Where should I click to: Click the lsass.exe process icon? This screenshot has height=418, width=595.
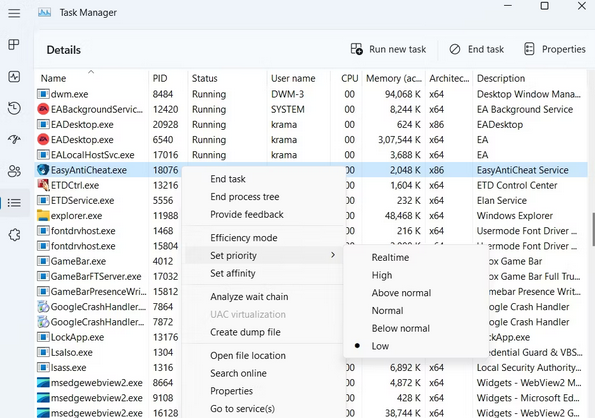(x=43, y=367)
